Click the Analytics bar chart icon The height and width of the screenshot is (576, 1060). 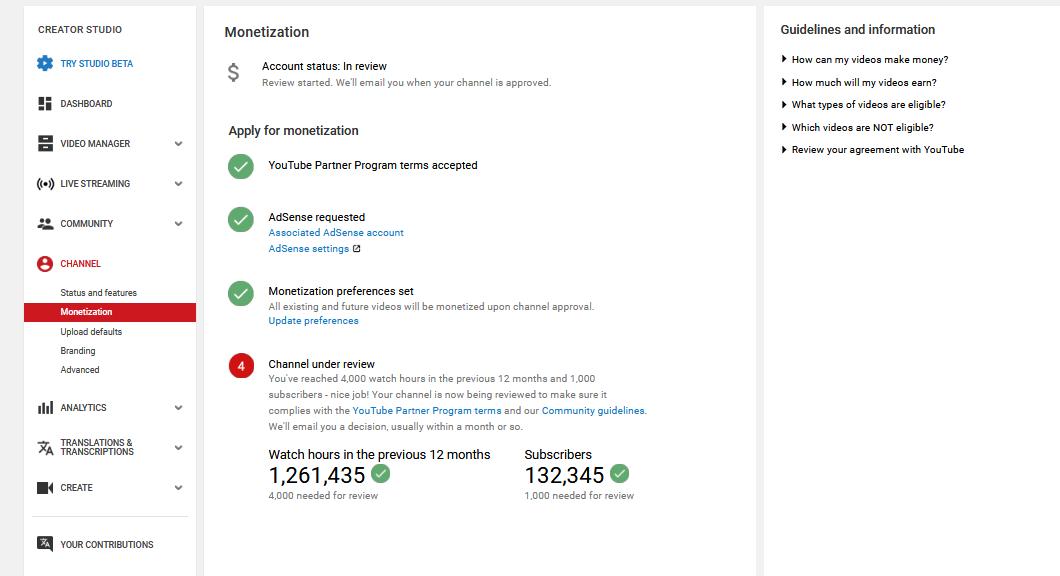tap(45, 408)
